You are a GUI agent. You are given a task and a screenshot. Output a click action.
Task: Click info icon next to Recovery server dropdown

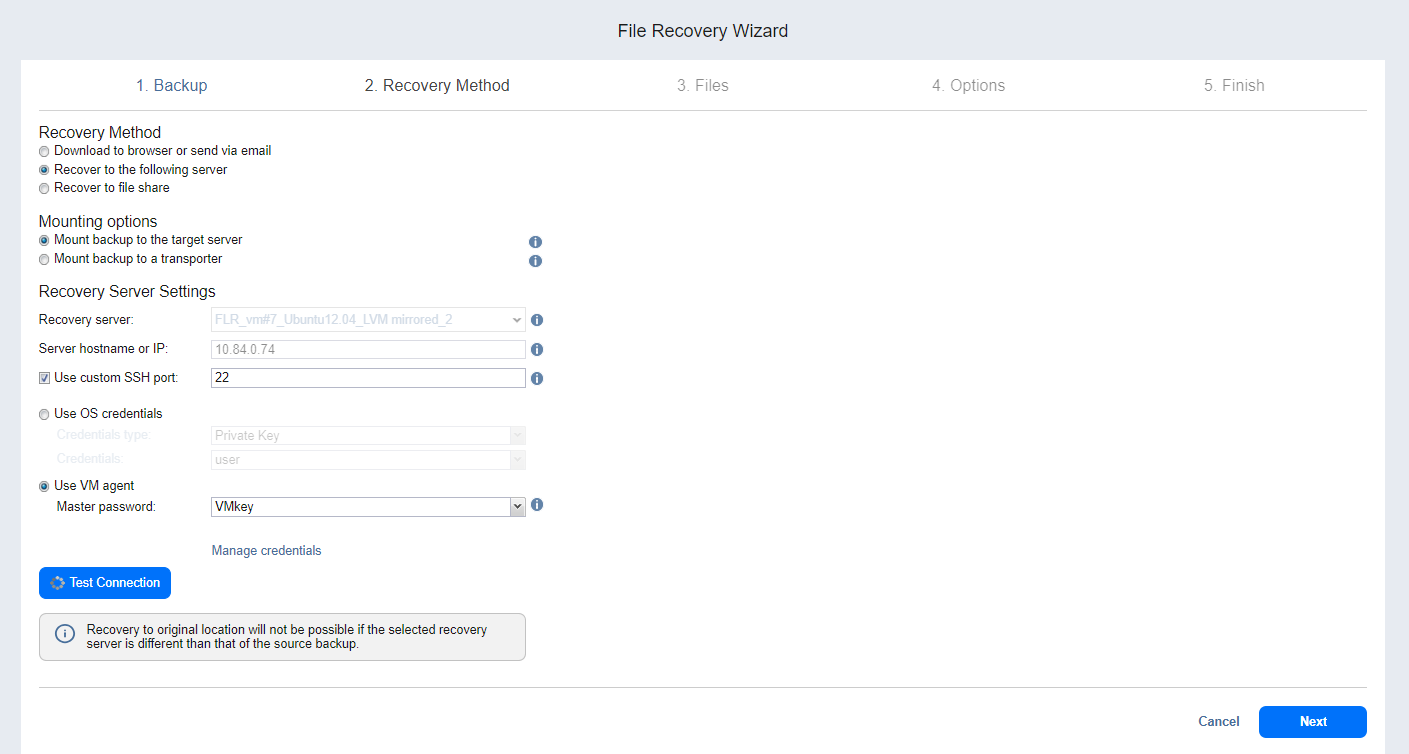[x=537, y=320]
